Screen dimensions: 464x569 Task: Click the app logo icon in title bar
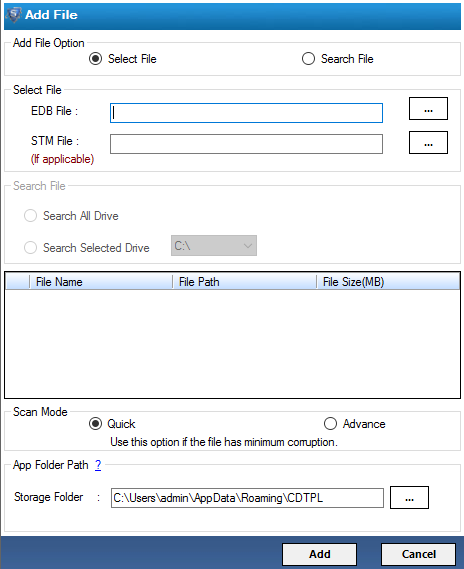coord(14,15)
